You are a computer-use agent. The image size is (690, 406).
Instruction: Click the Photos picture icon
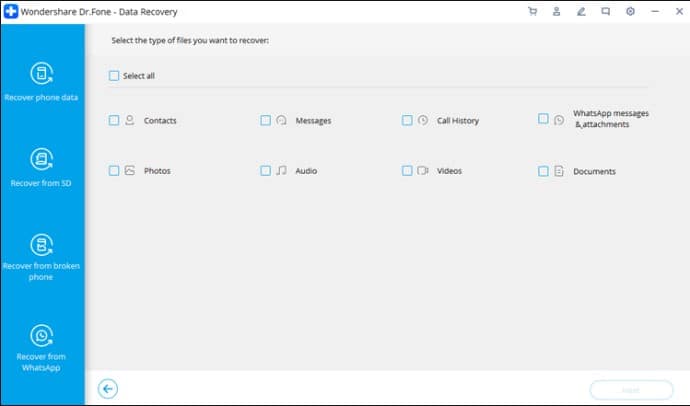click(x=130, y=170)
